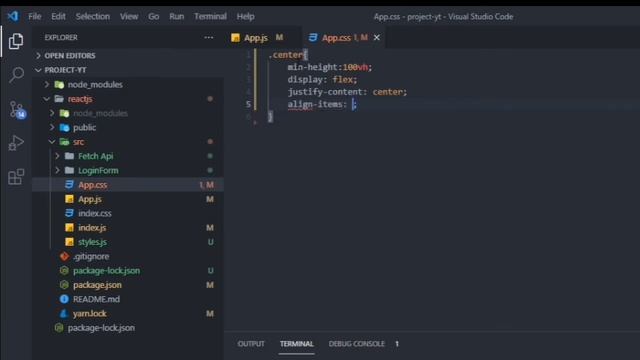Image resolution: width=640 pixels, height=360 pixels.
Task: Click the JS icon on App.js tab
Action: pos(236,38)
